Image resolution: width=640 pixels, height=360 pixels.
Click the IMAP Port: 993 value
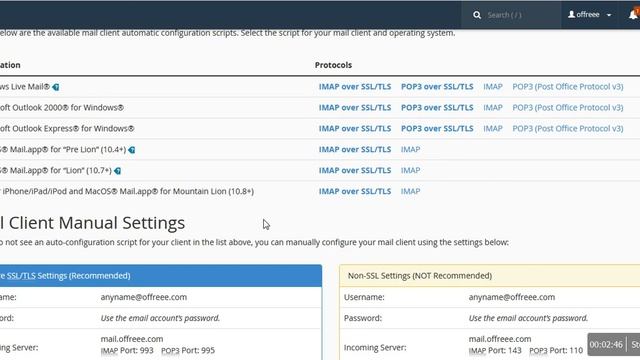(x=127, y=350)
